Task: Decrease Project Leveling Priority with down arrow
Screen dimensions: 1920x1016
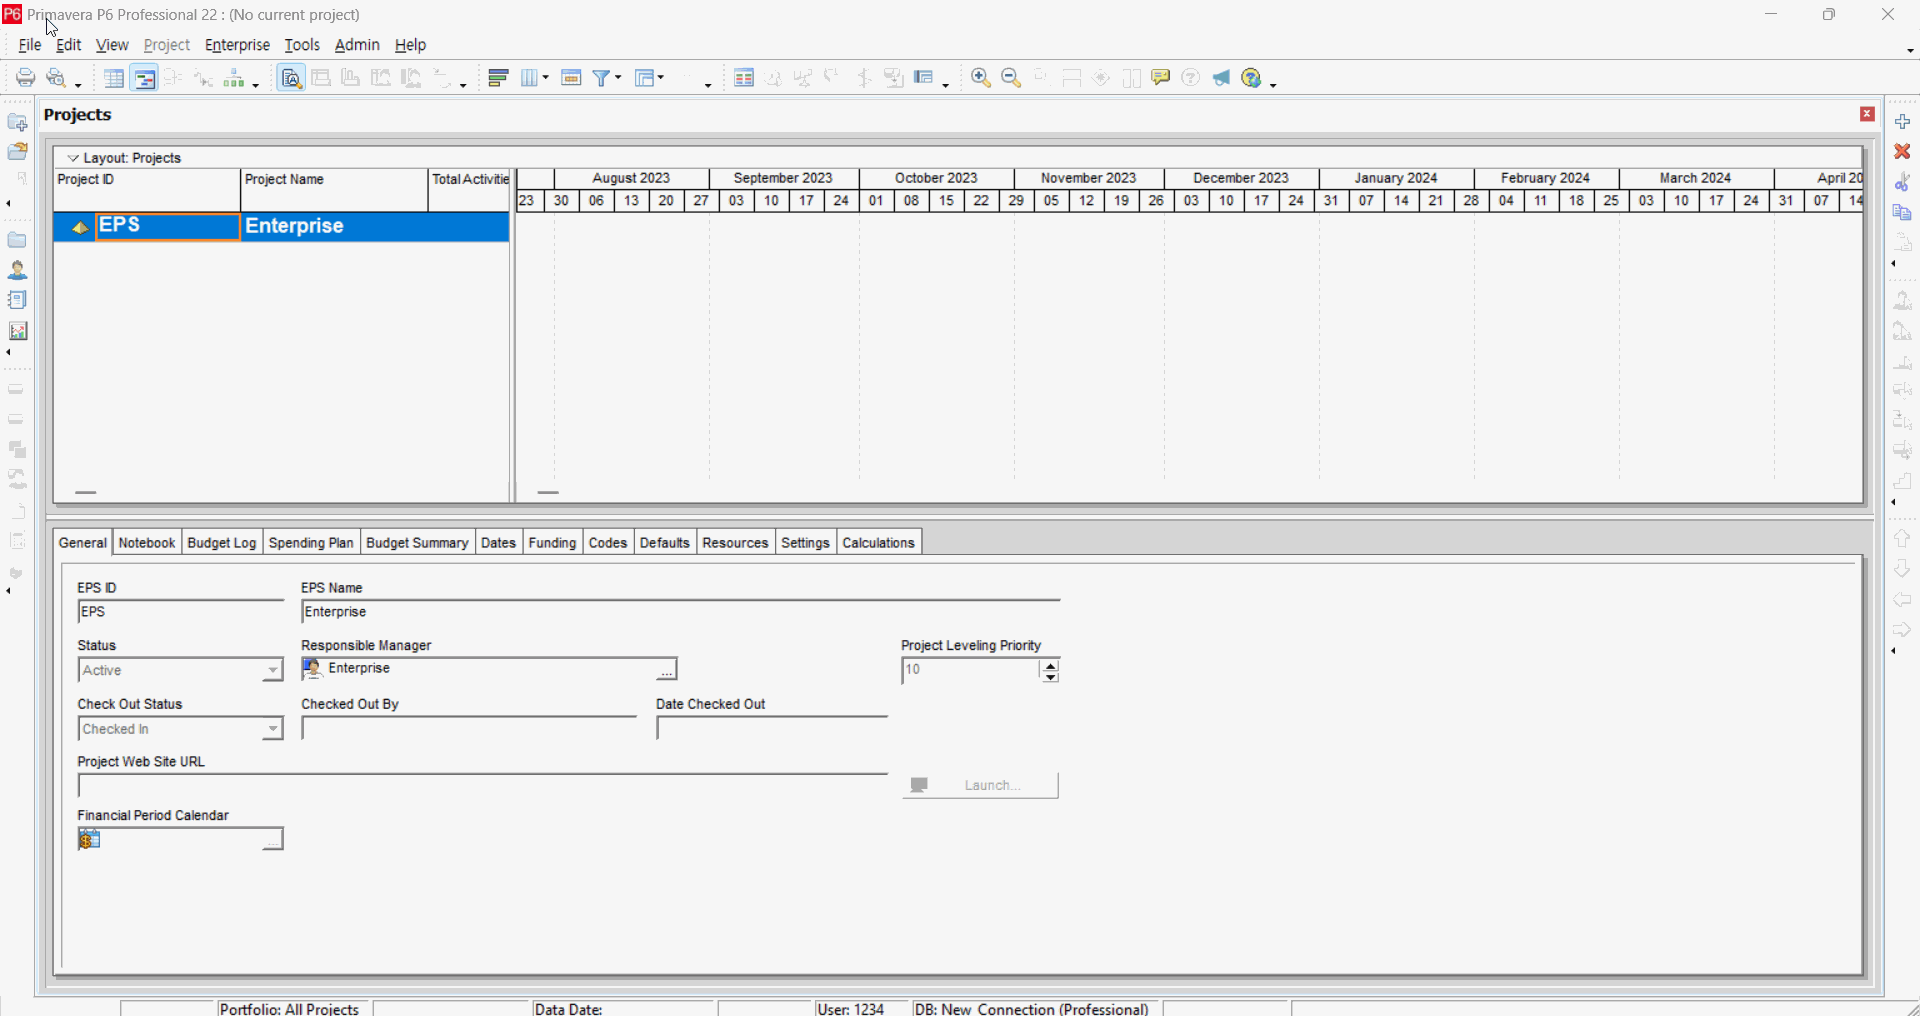Action: 1050,677
